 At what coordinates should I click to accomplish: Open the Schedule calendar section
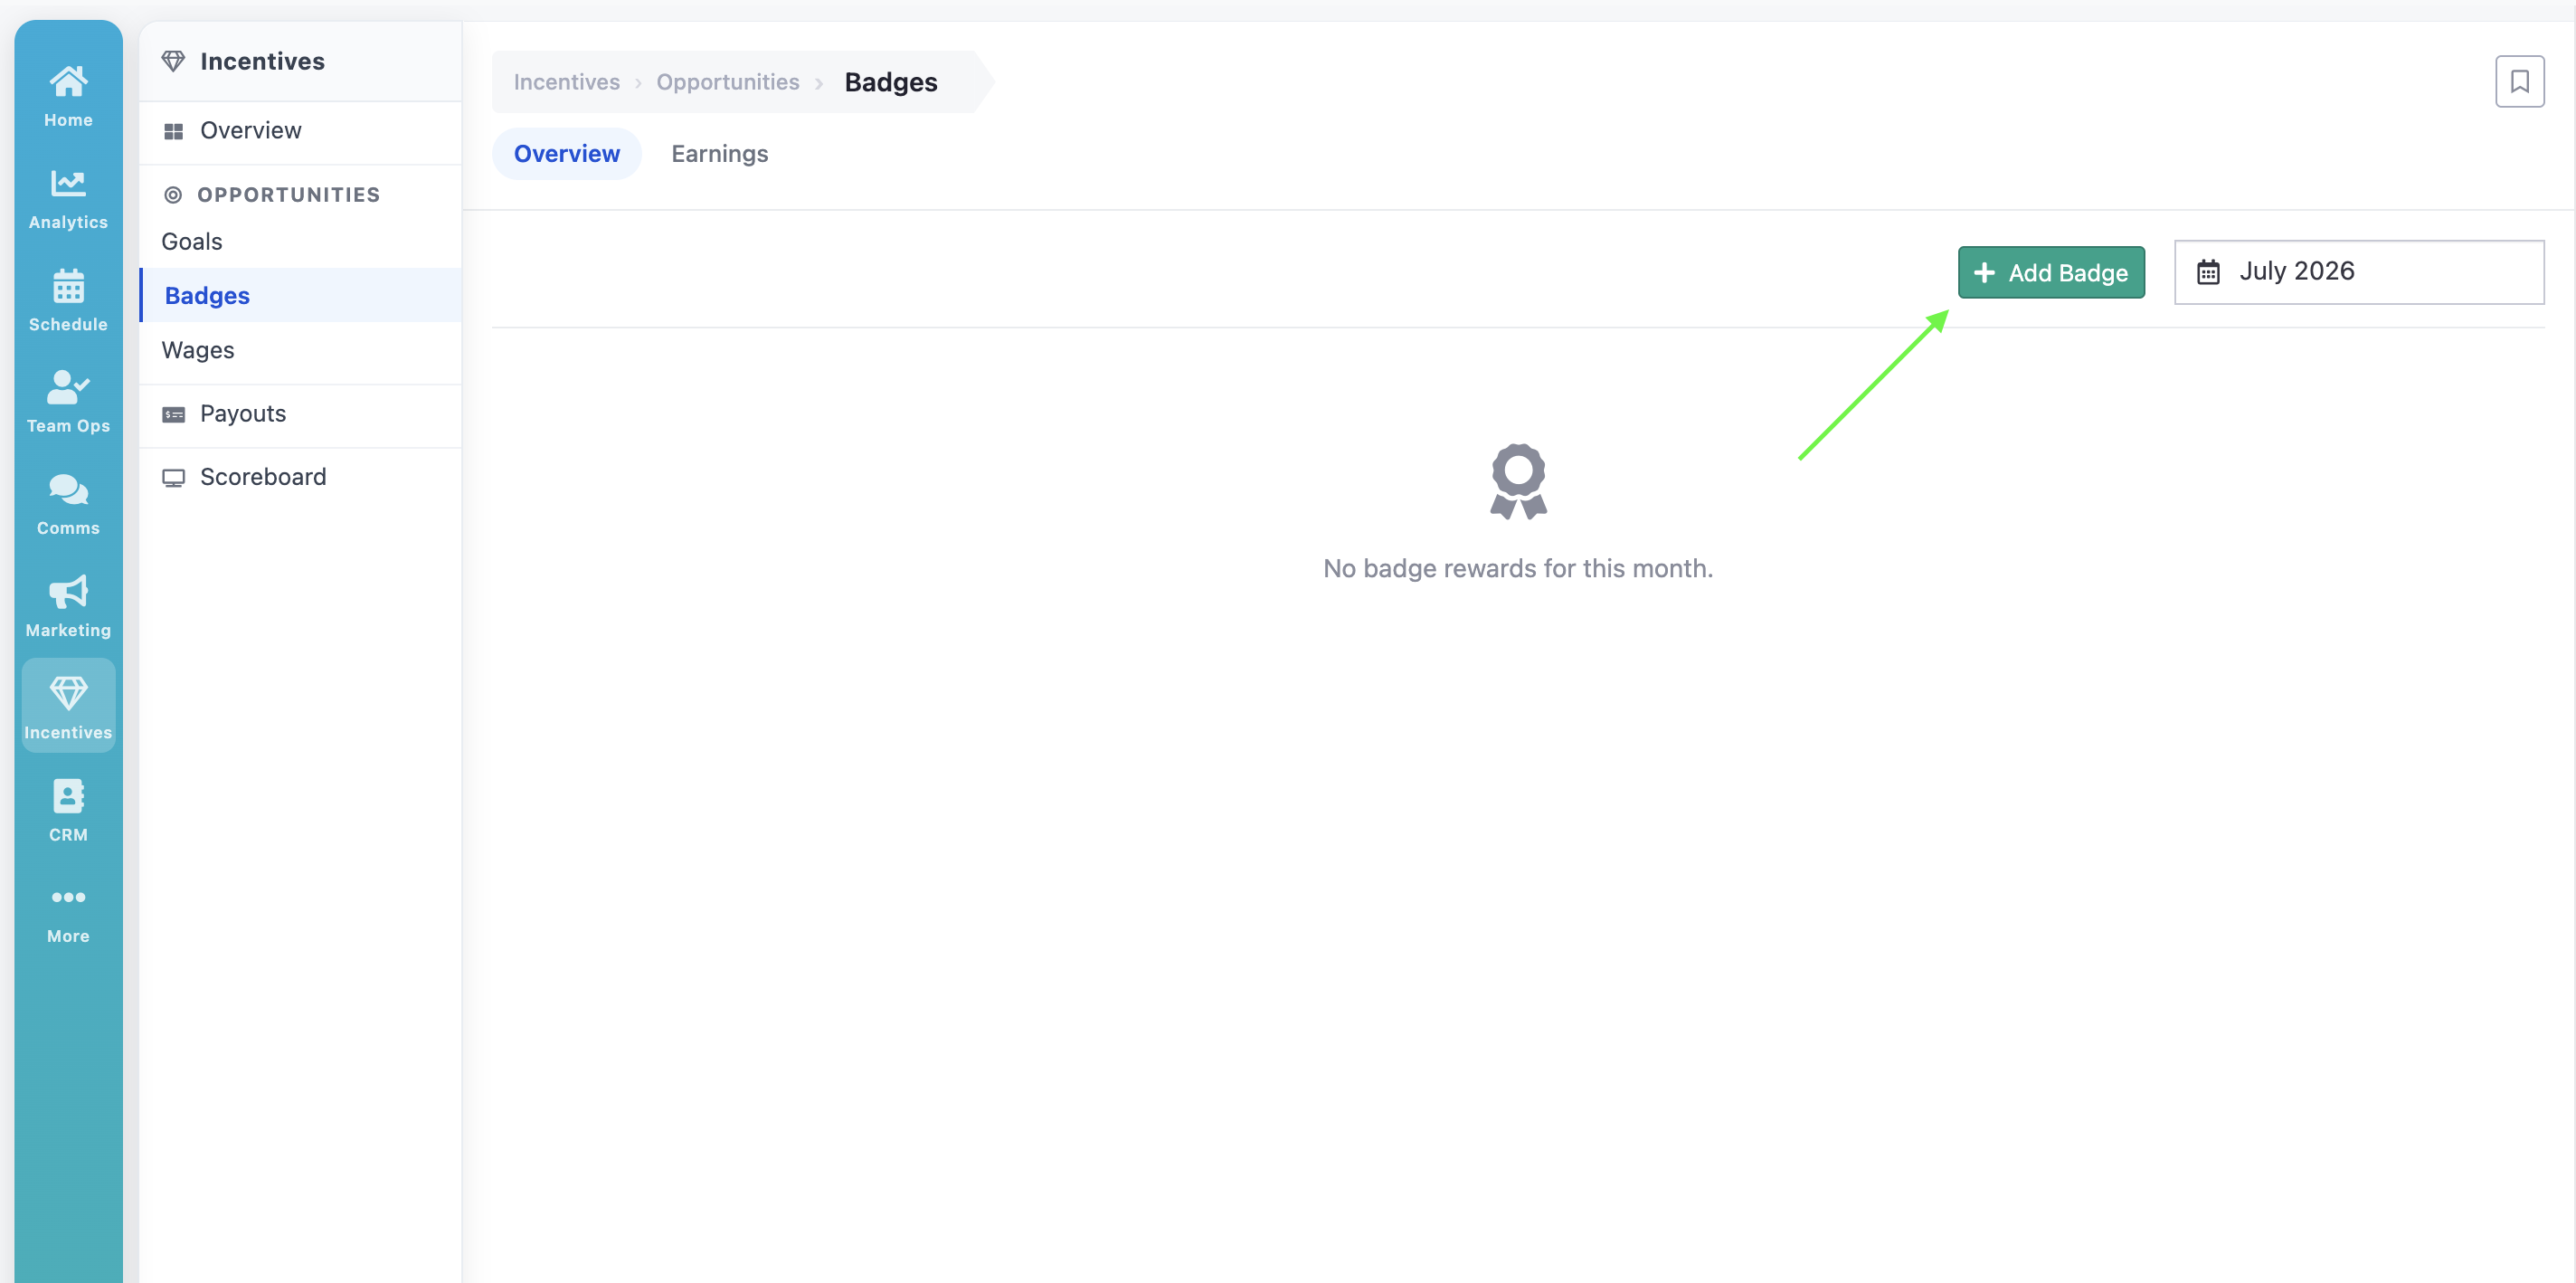68,301
